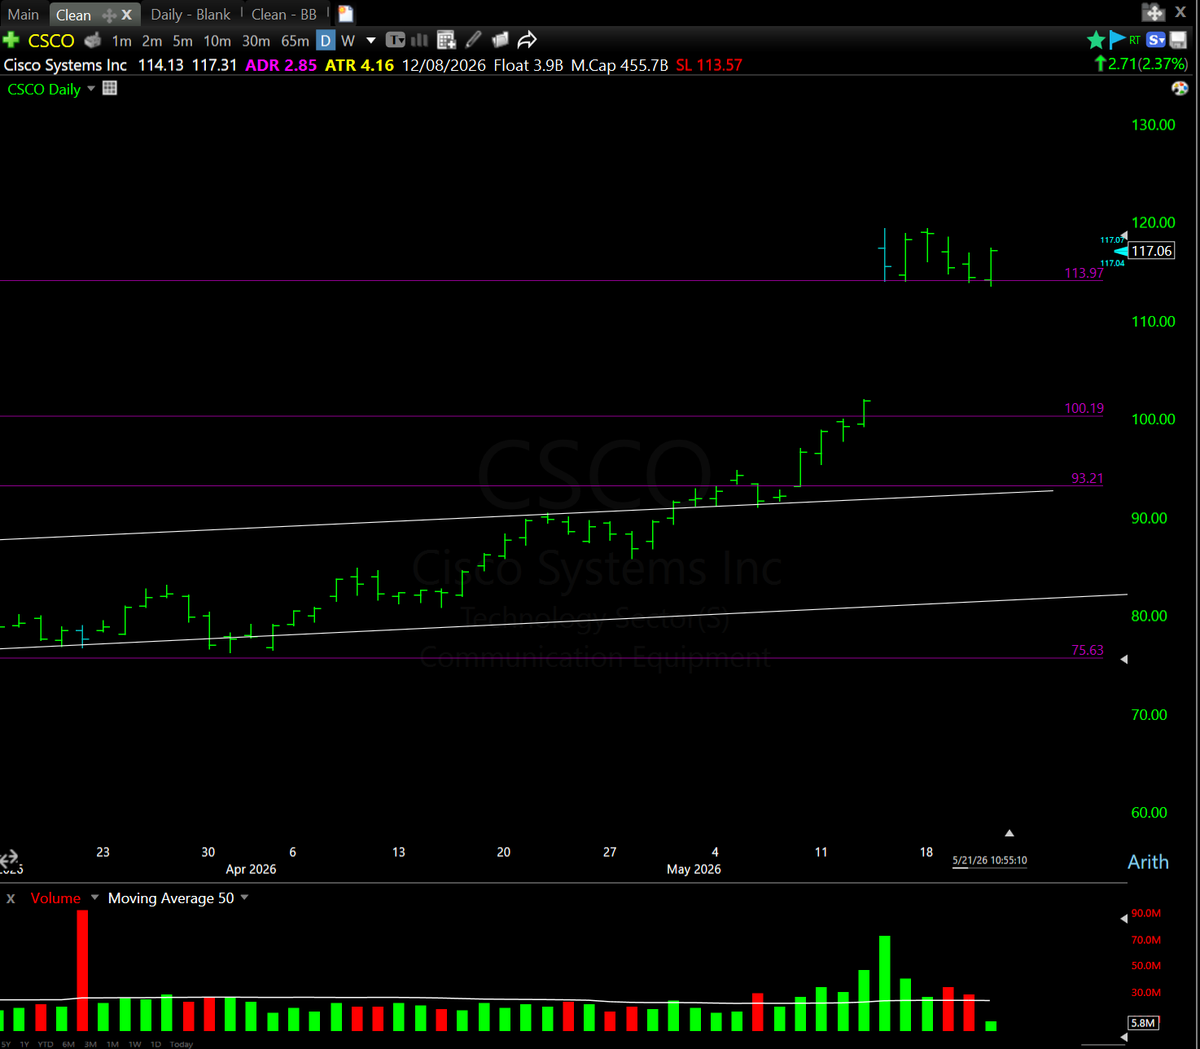Toggle the D daily time frame
Image resolution: width=1200 pixels, height=1049 pixels.
(x=325, y=41)
